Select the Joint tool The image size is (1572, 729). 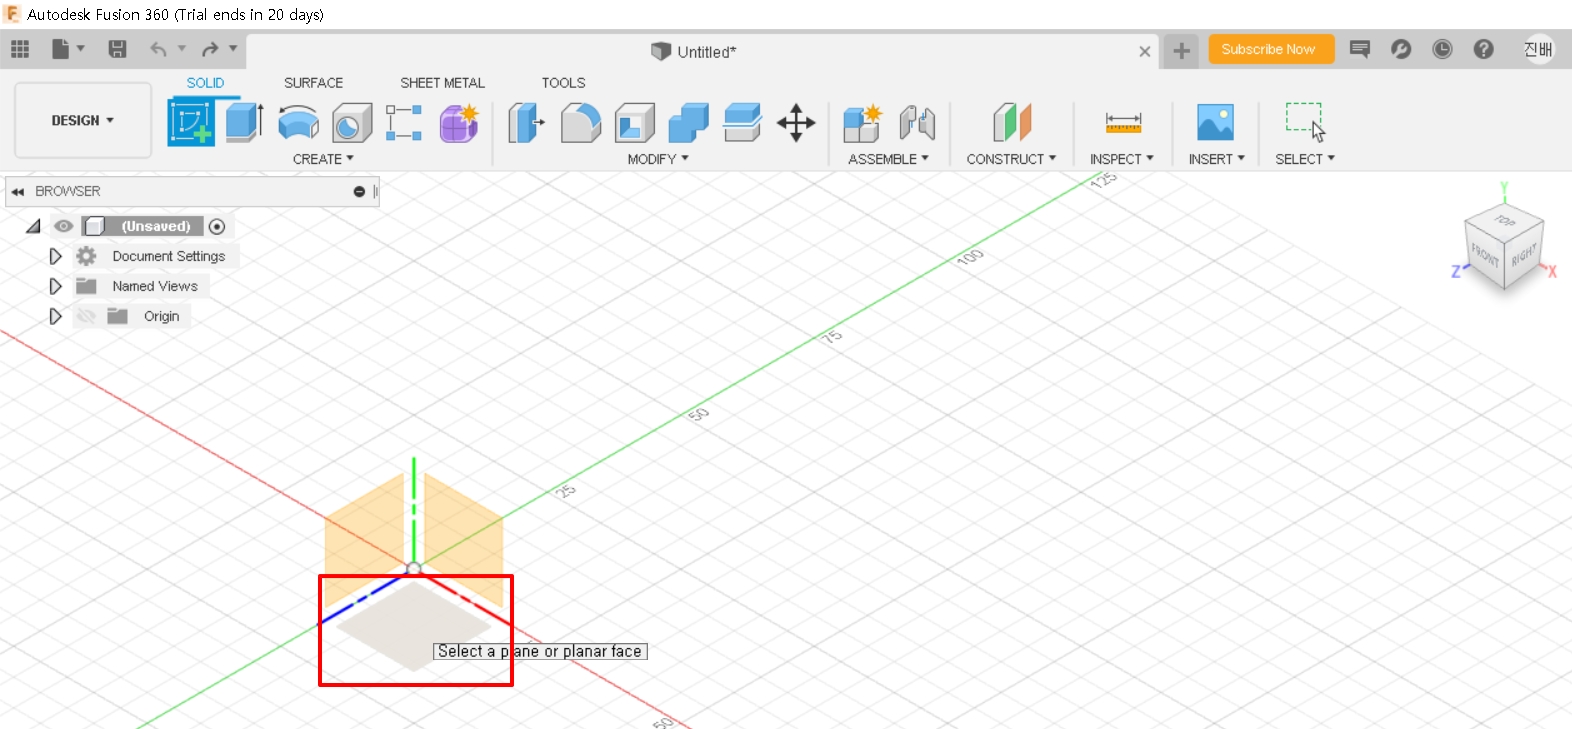click(x=917, y=123)
